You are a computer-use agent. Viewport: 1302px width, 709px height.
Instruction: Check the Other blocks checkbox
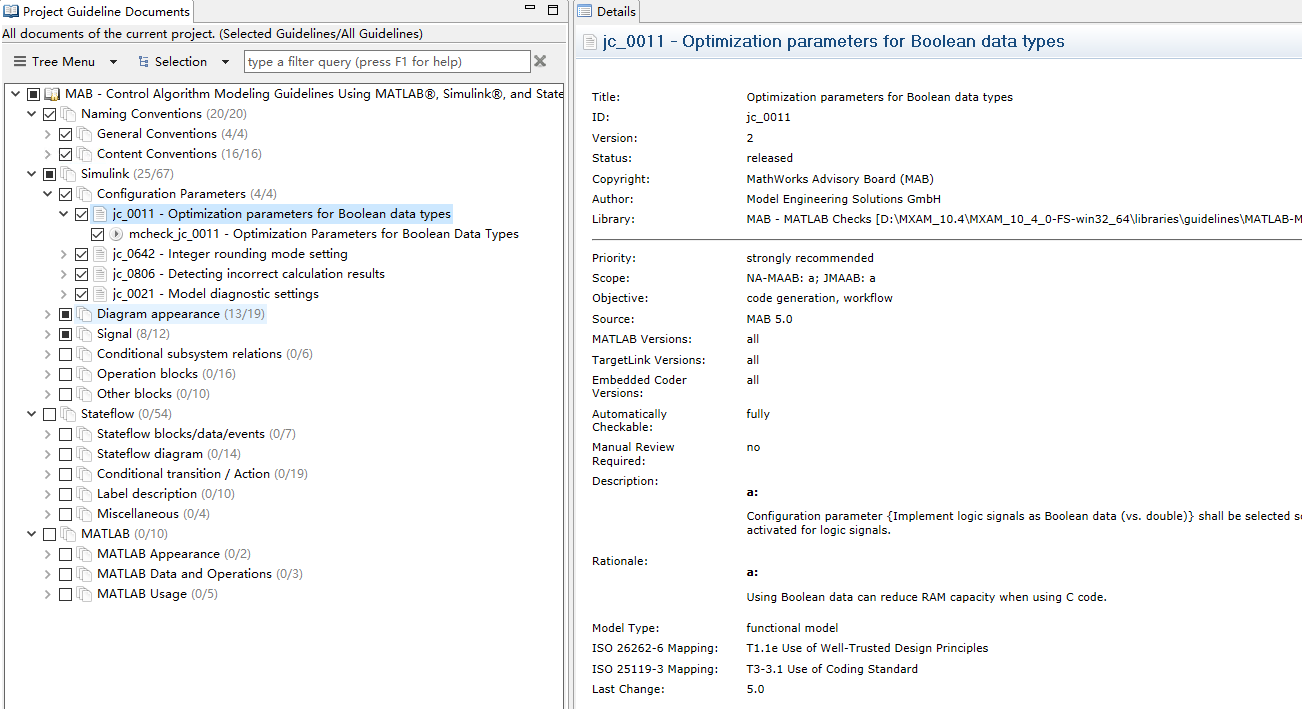point(66,394)
